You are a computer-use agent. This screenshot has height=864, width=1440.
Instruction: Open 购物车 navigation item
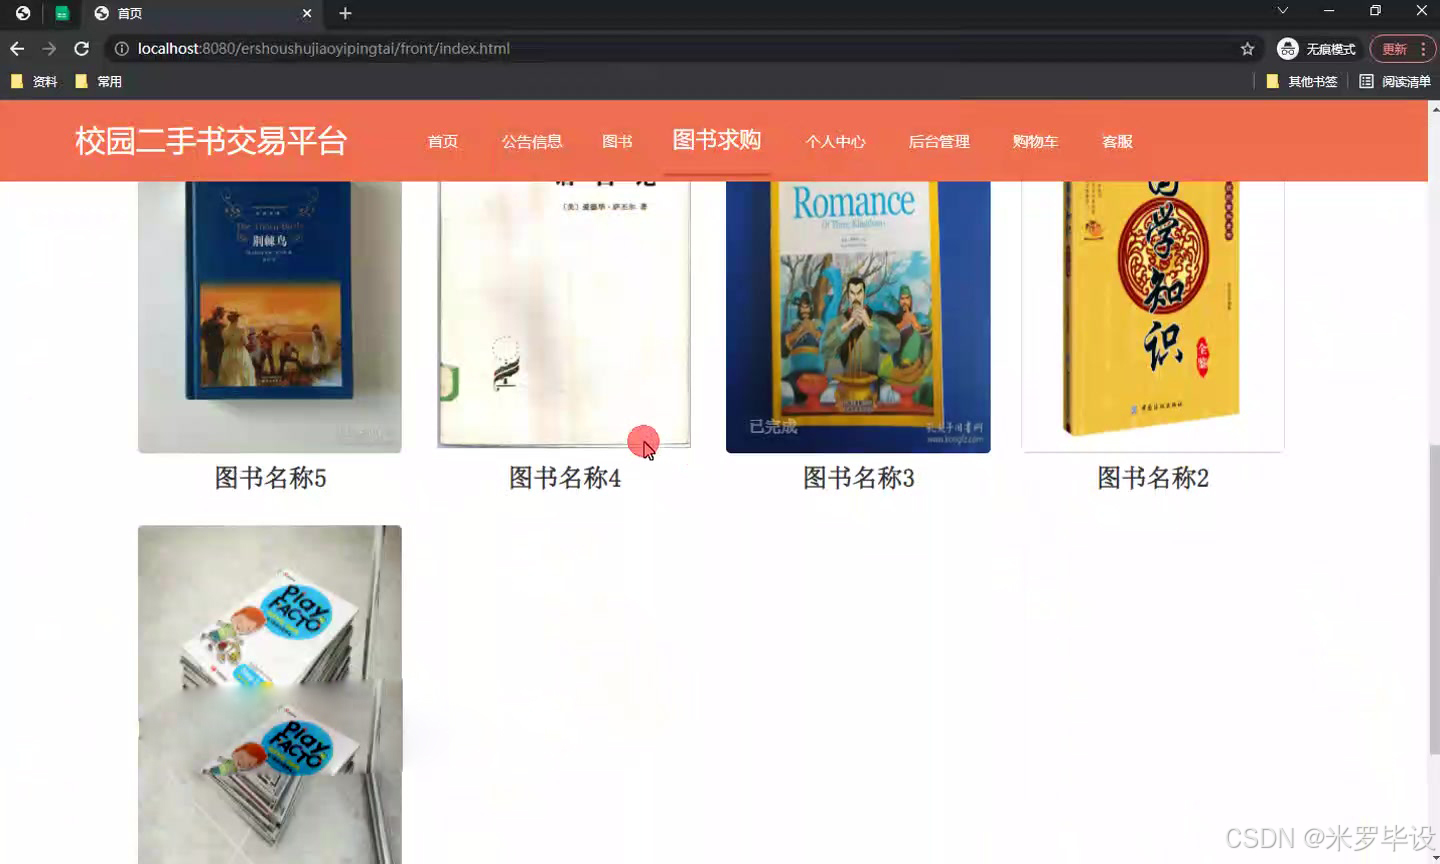[x=1035, y=141]
